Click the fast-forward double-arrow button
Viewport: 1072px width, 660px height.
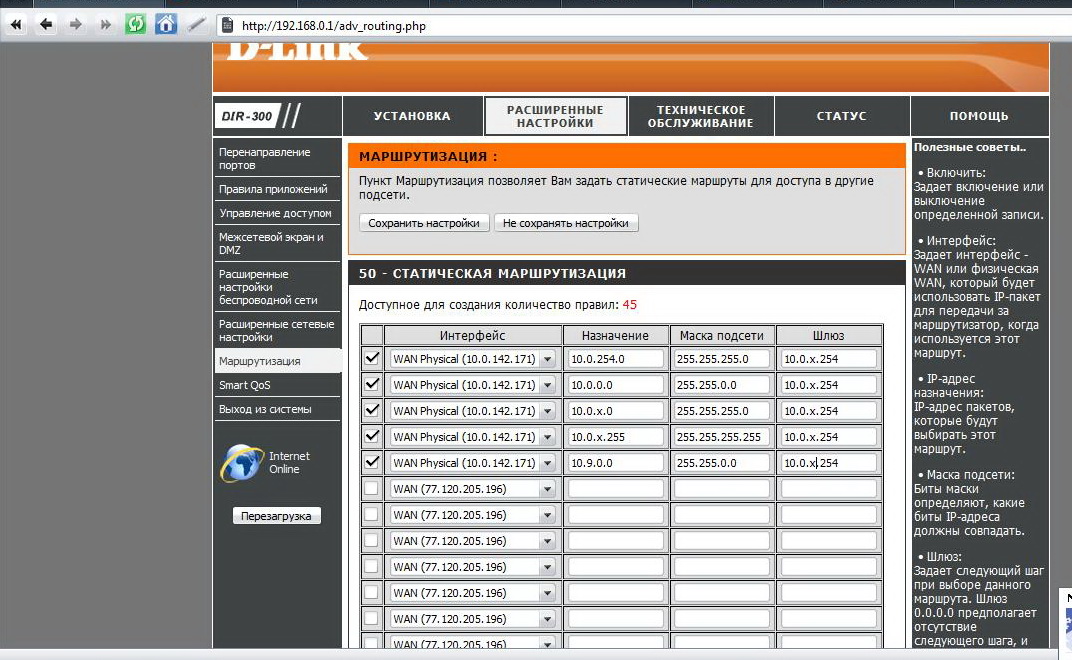pyautogui.click(x=105, y=25)
